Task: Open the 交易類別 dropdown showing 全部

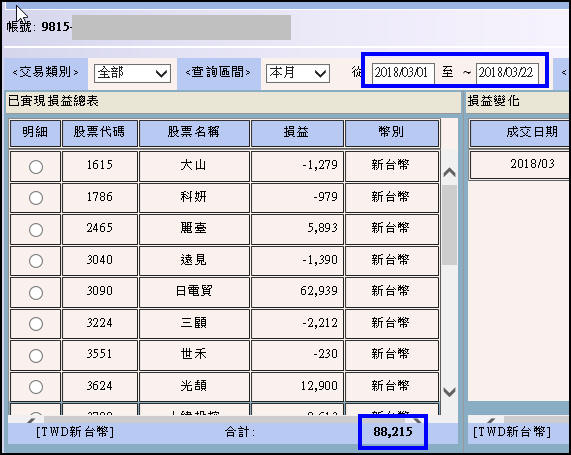Action: coord(132,73)
